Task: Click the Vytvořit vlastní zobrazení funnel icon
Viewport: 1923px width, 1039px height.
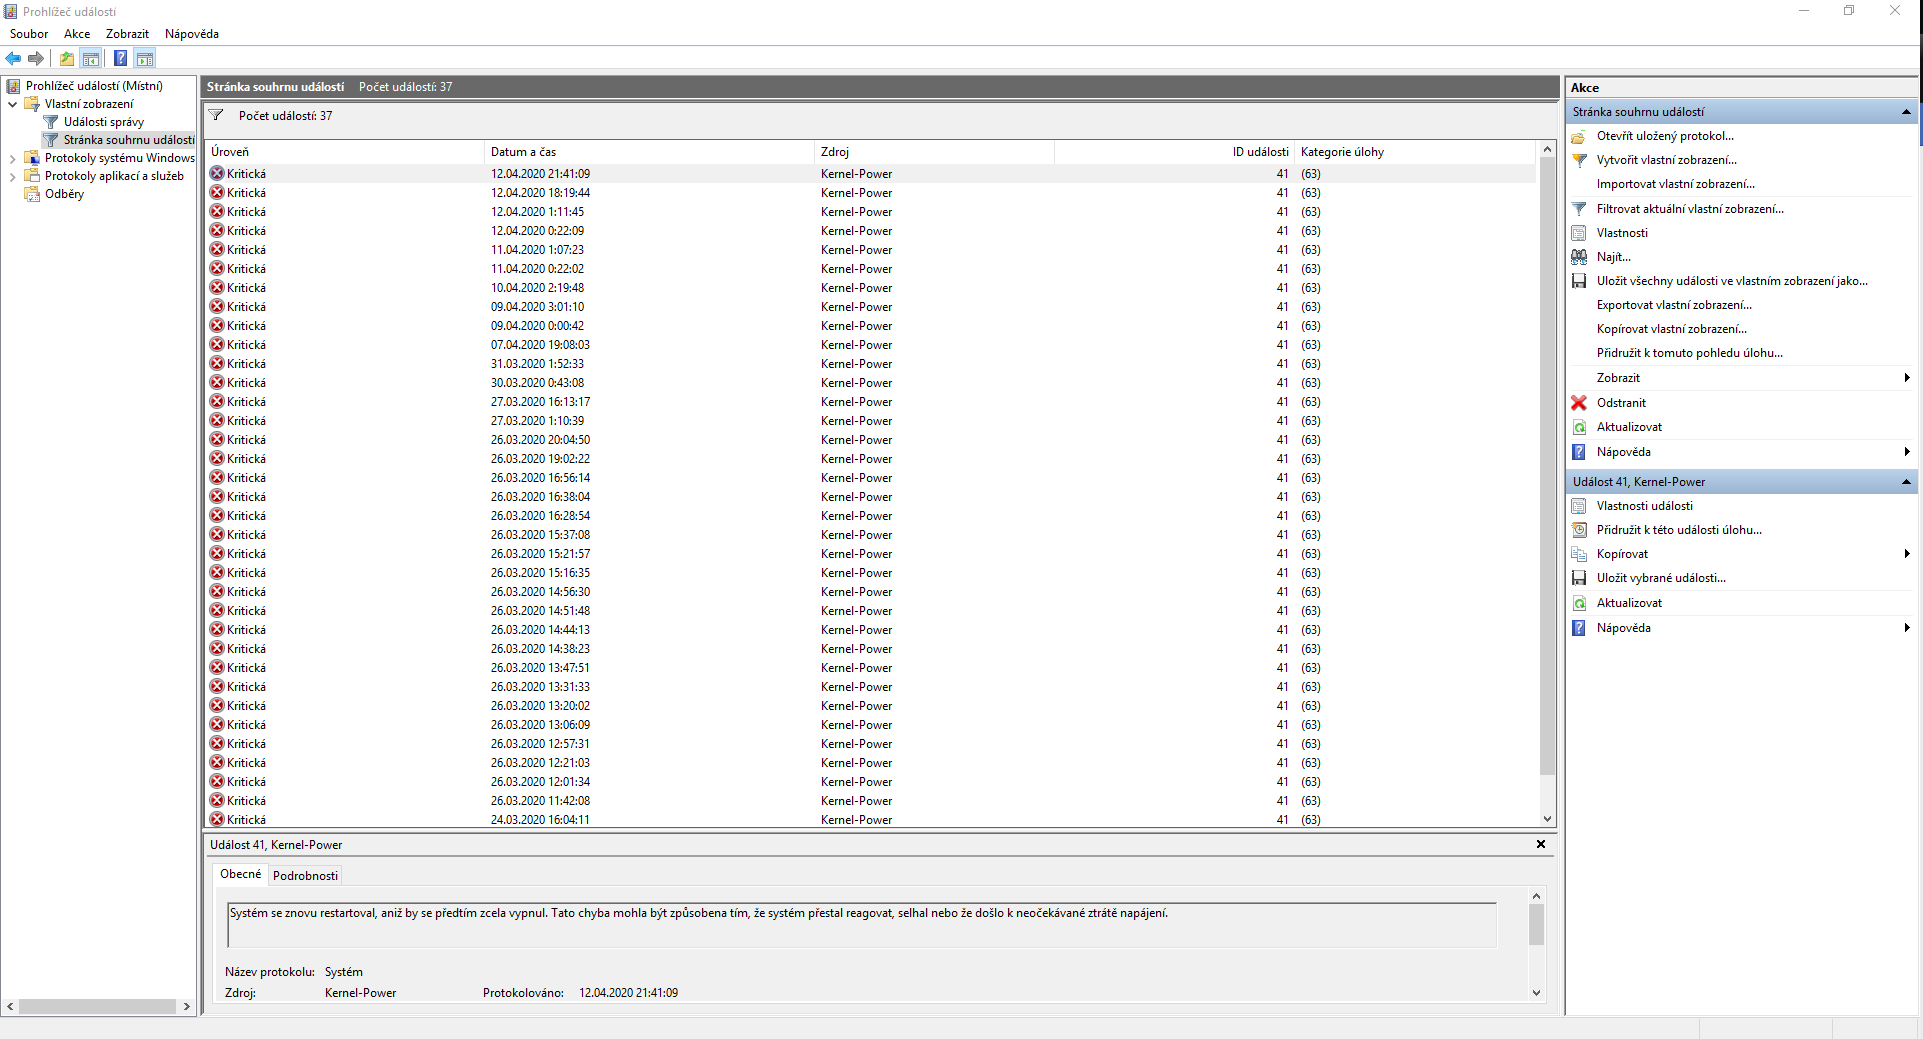Action: pyautogui.click(x=1579, y=160)
